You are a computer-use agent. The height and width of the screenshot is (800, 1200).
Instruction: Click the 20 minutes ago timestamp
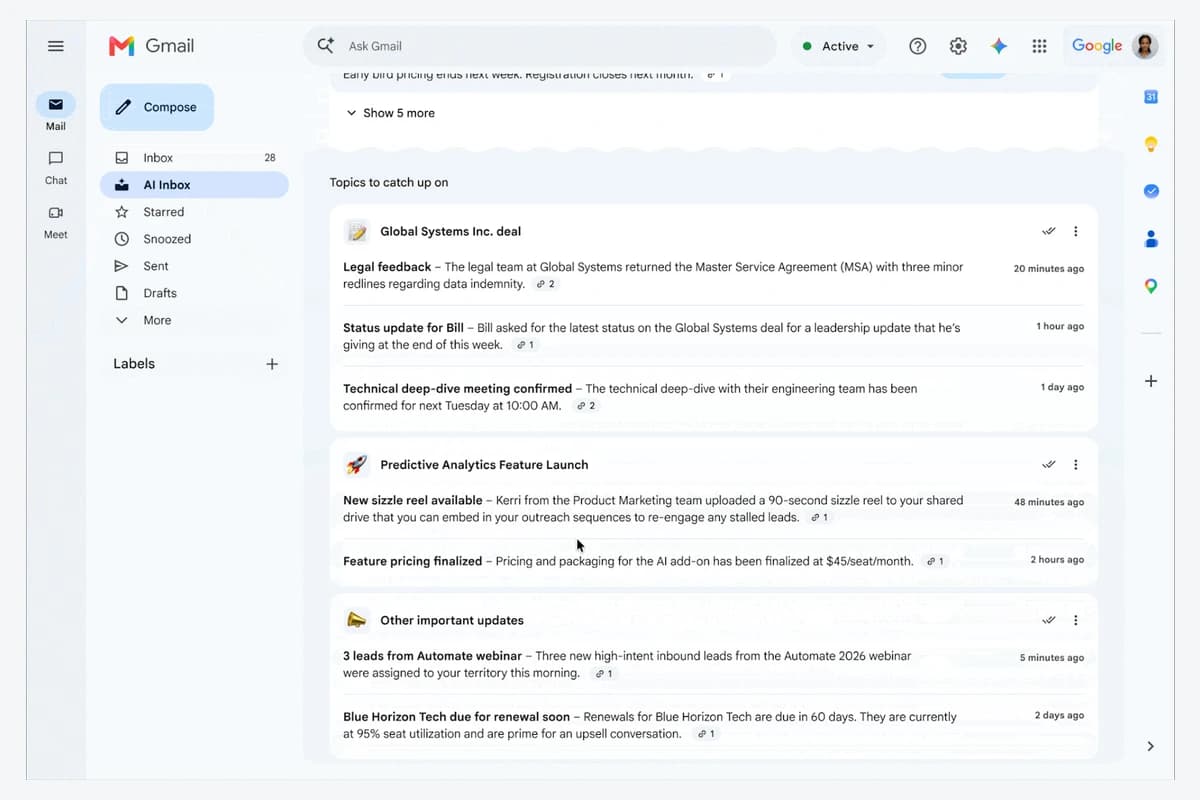coord(1049,269)
